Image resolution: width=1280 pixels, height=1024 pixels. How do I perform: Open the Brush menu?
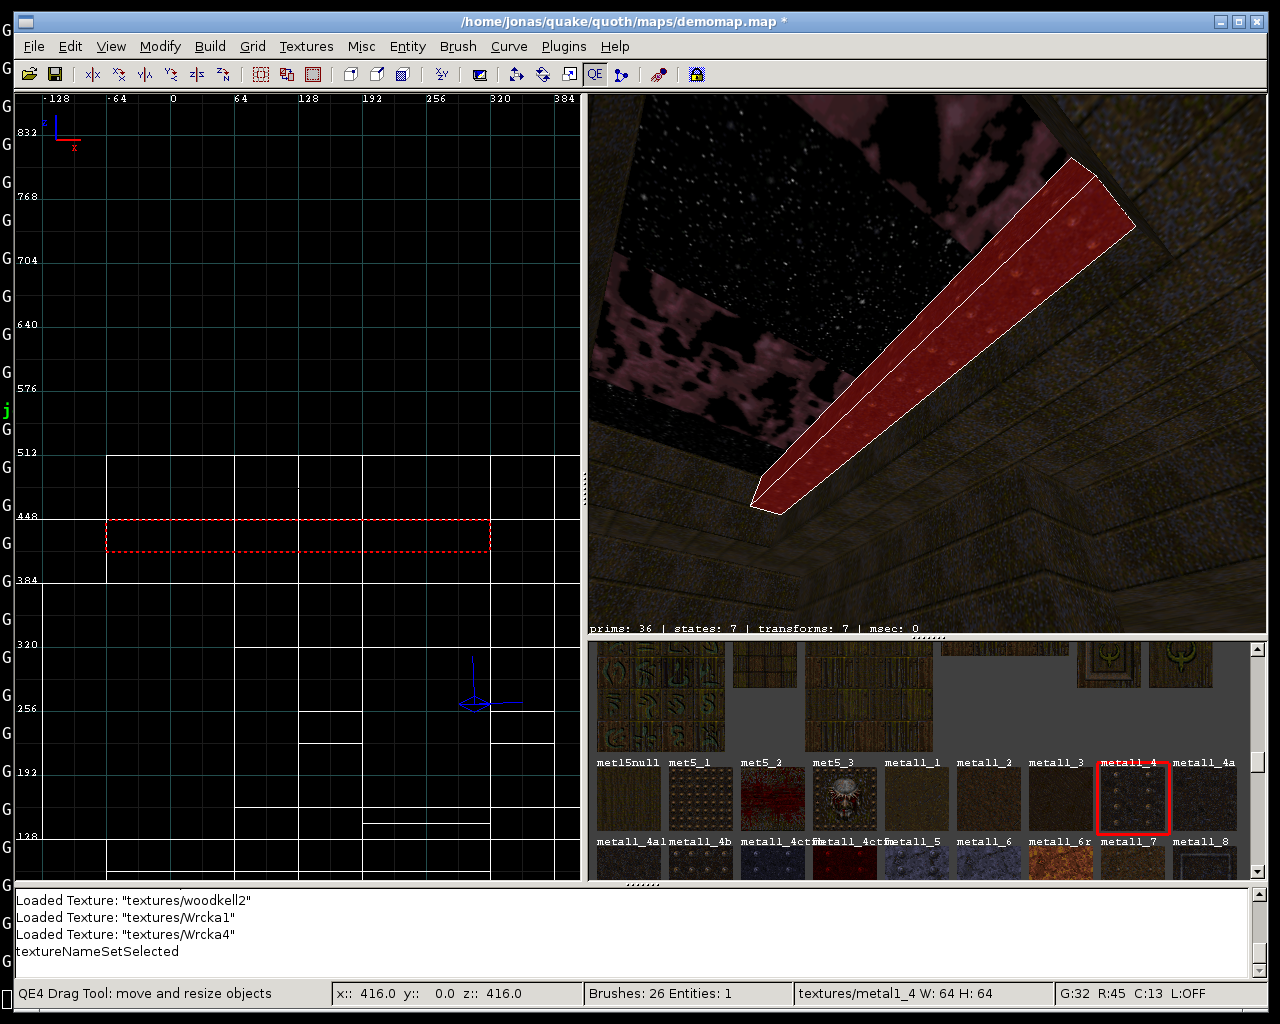click(458, 46)
